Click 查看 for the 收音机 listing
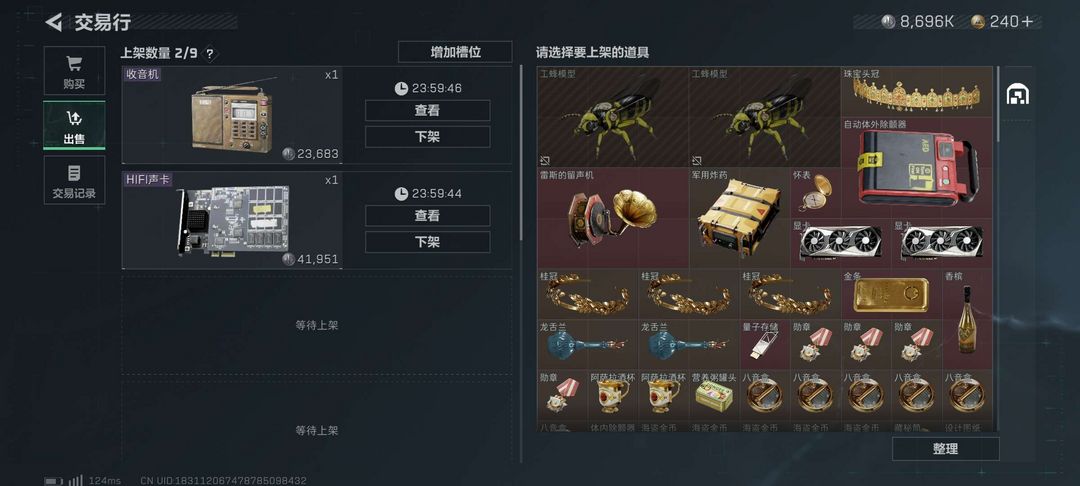 (x=427, y=110)
